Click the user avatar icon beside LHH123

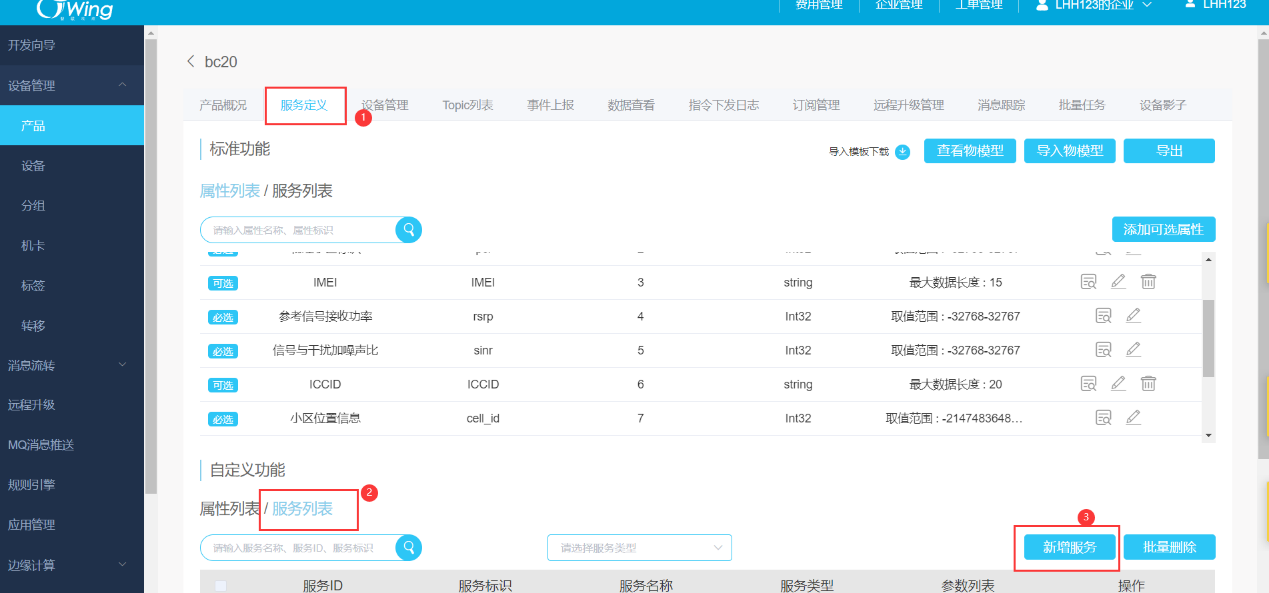pyautogui.click(x=1190, y=4)
